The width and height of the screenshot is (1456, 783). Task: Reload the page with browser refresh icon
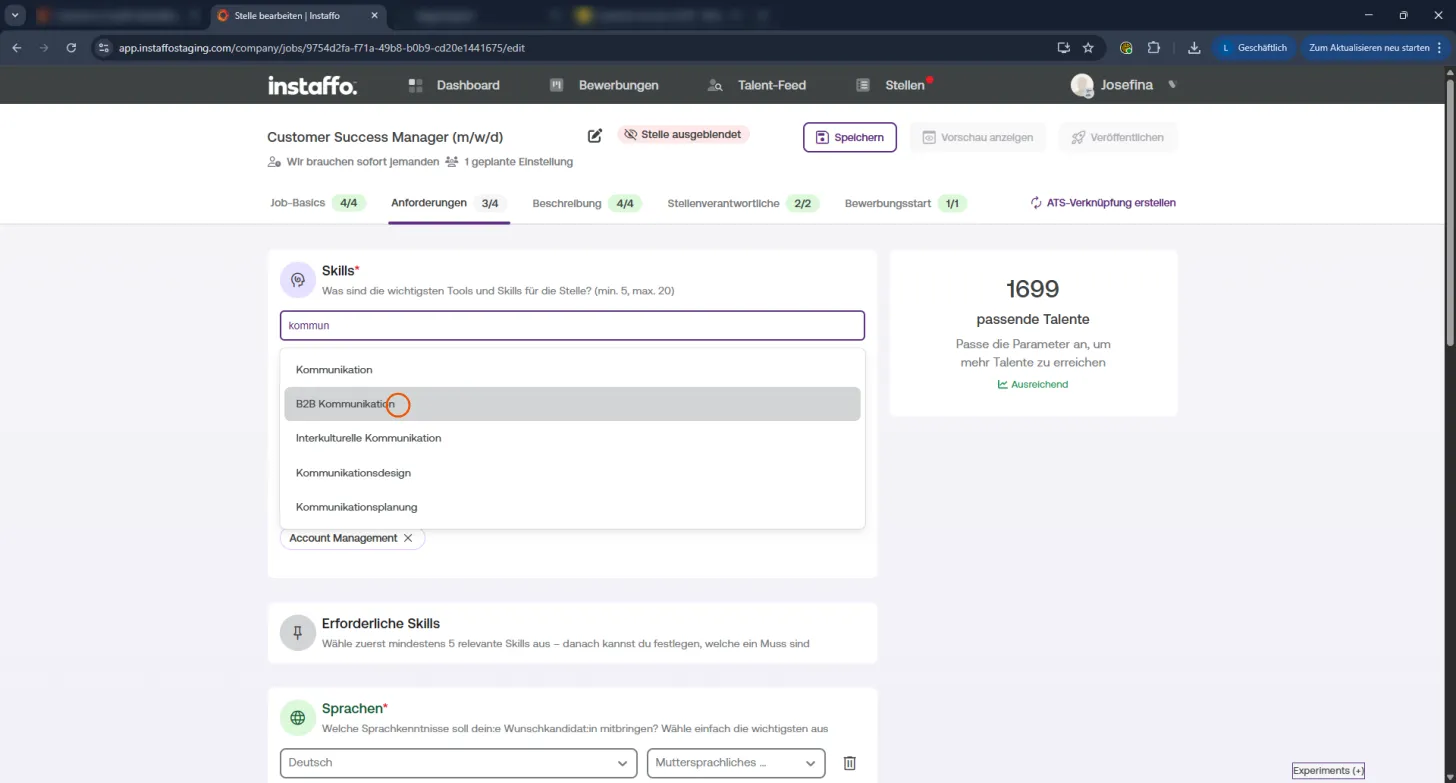click(71, 48)
